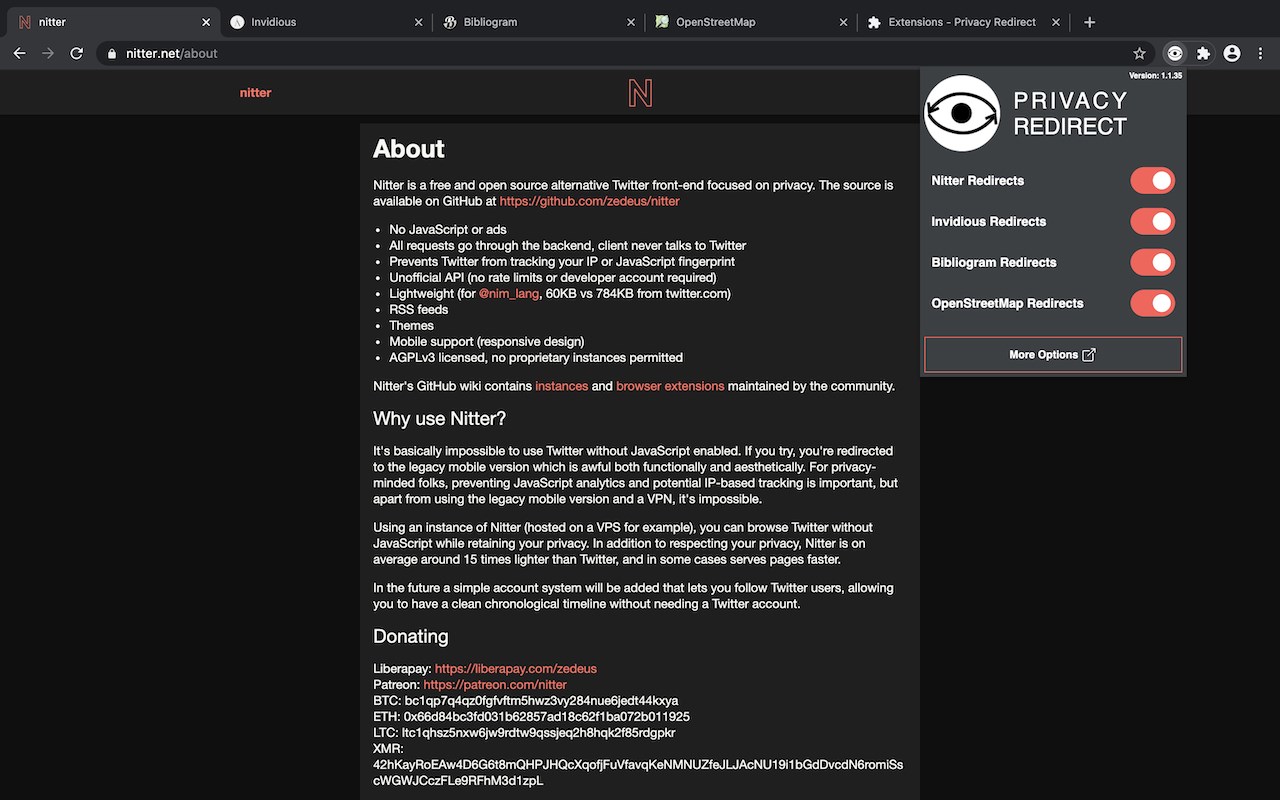This screenshot has width=1280, height=800.
Task: Click the XMR donation address
Action: coord(638,773)
